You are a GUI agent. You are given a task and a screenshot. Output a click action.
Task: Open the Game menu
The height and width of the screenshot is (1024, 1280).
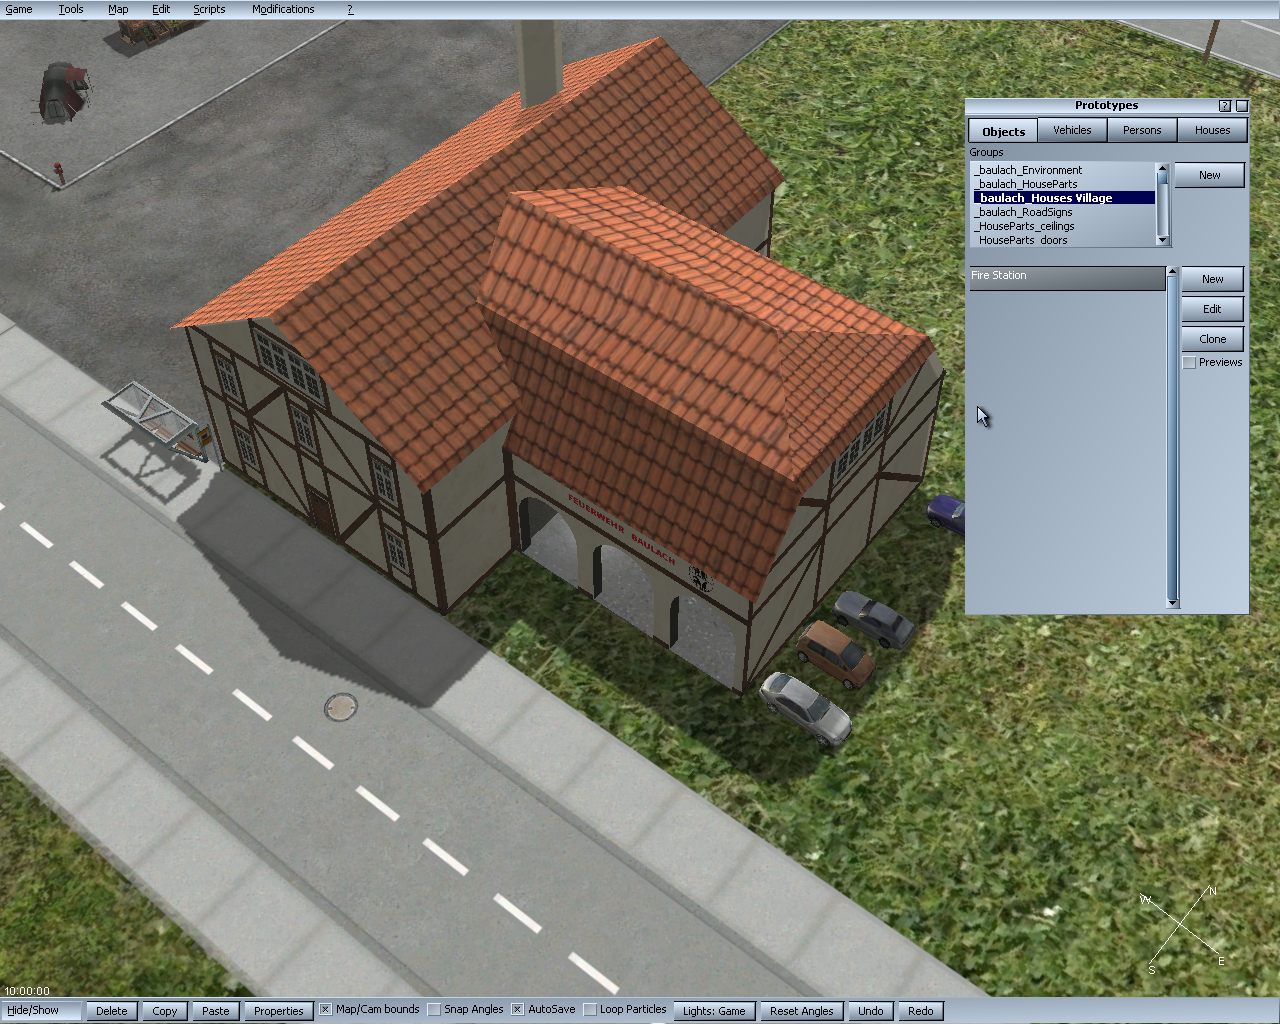pyautogui.click(x=19, y=9)
